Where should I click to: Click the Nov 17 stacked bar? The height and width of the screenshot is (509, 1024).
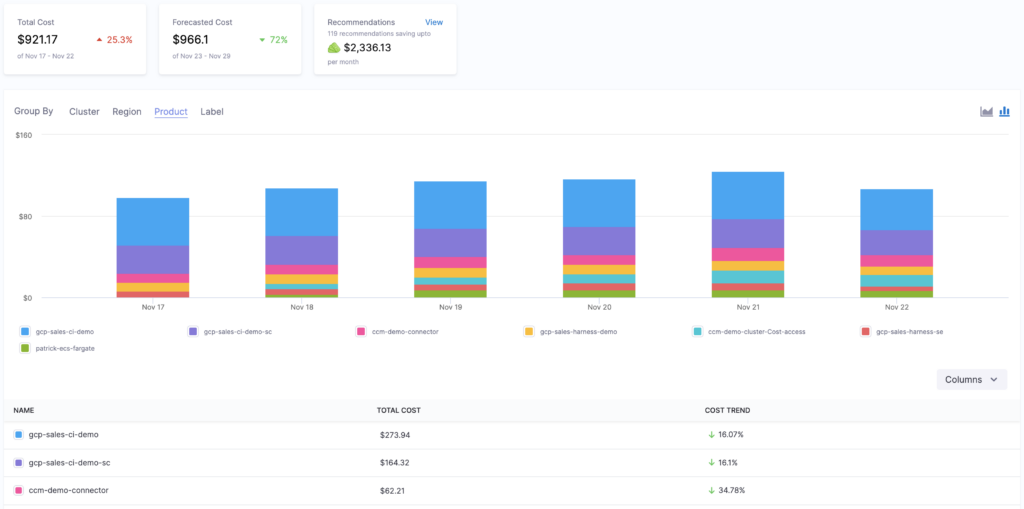coord(153,248)
